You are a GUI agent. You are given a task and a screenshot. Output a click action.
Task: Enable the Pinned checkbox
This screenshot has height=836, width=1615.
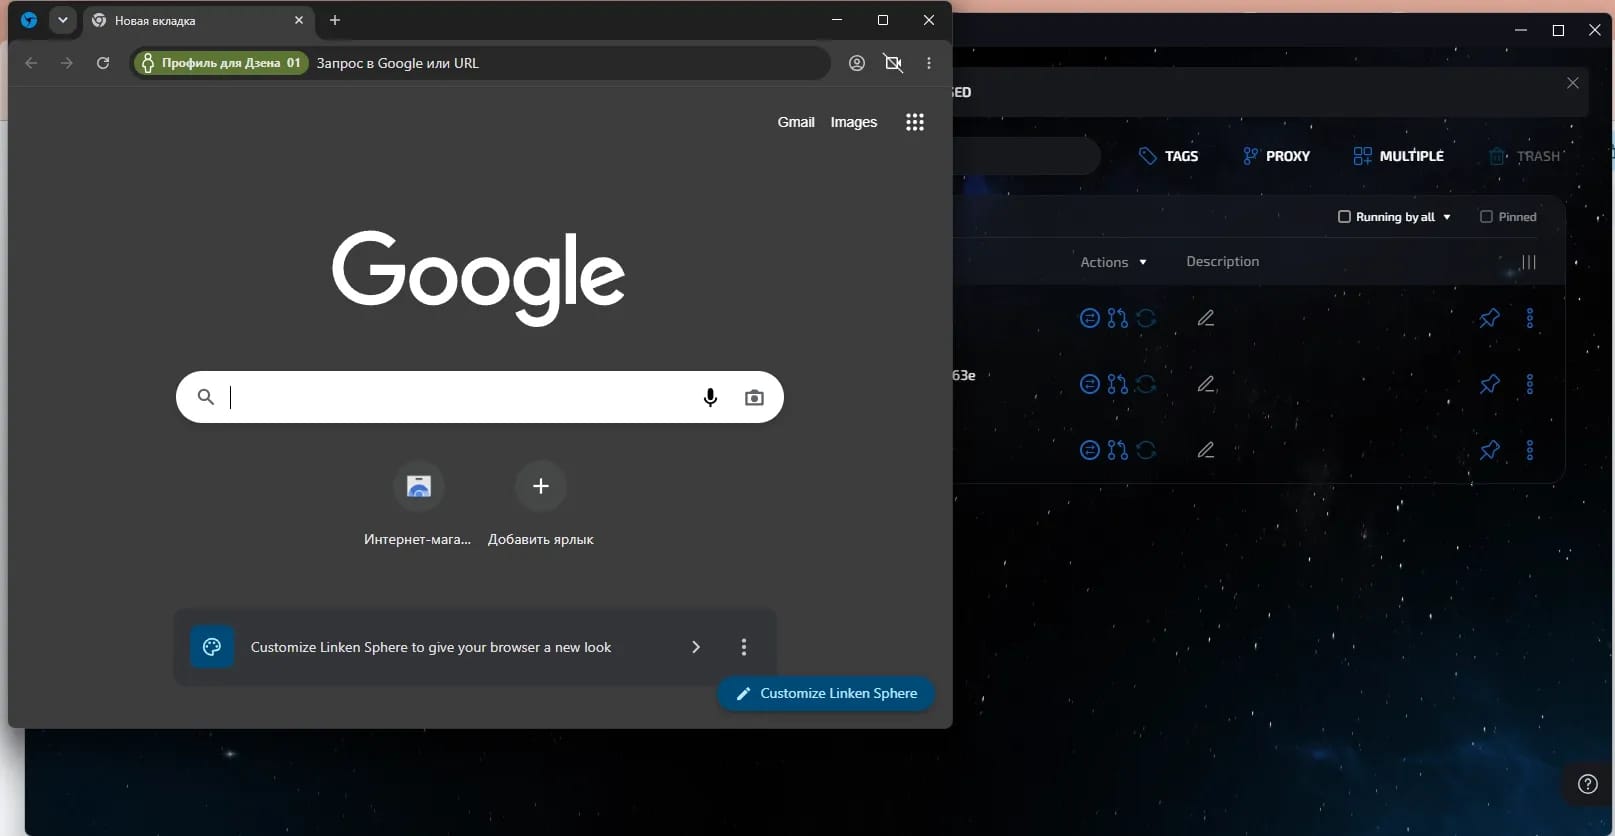1486,216
